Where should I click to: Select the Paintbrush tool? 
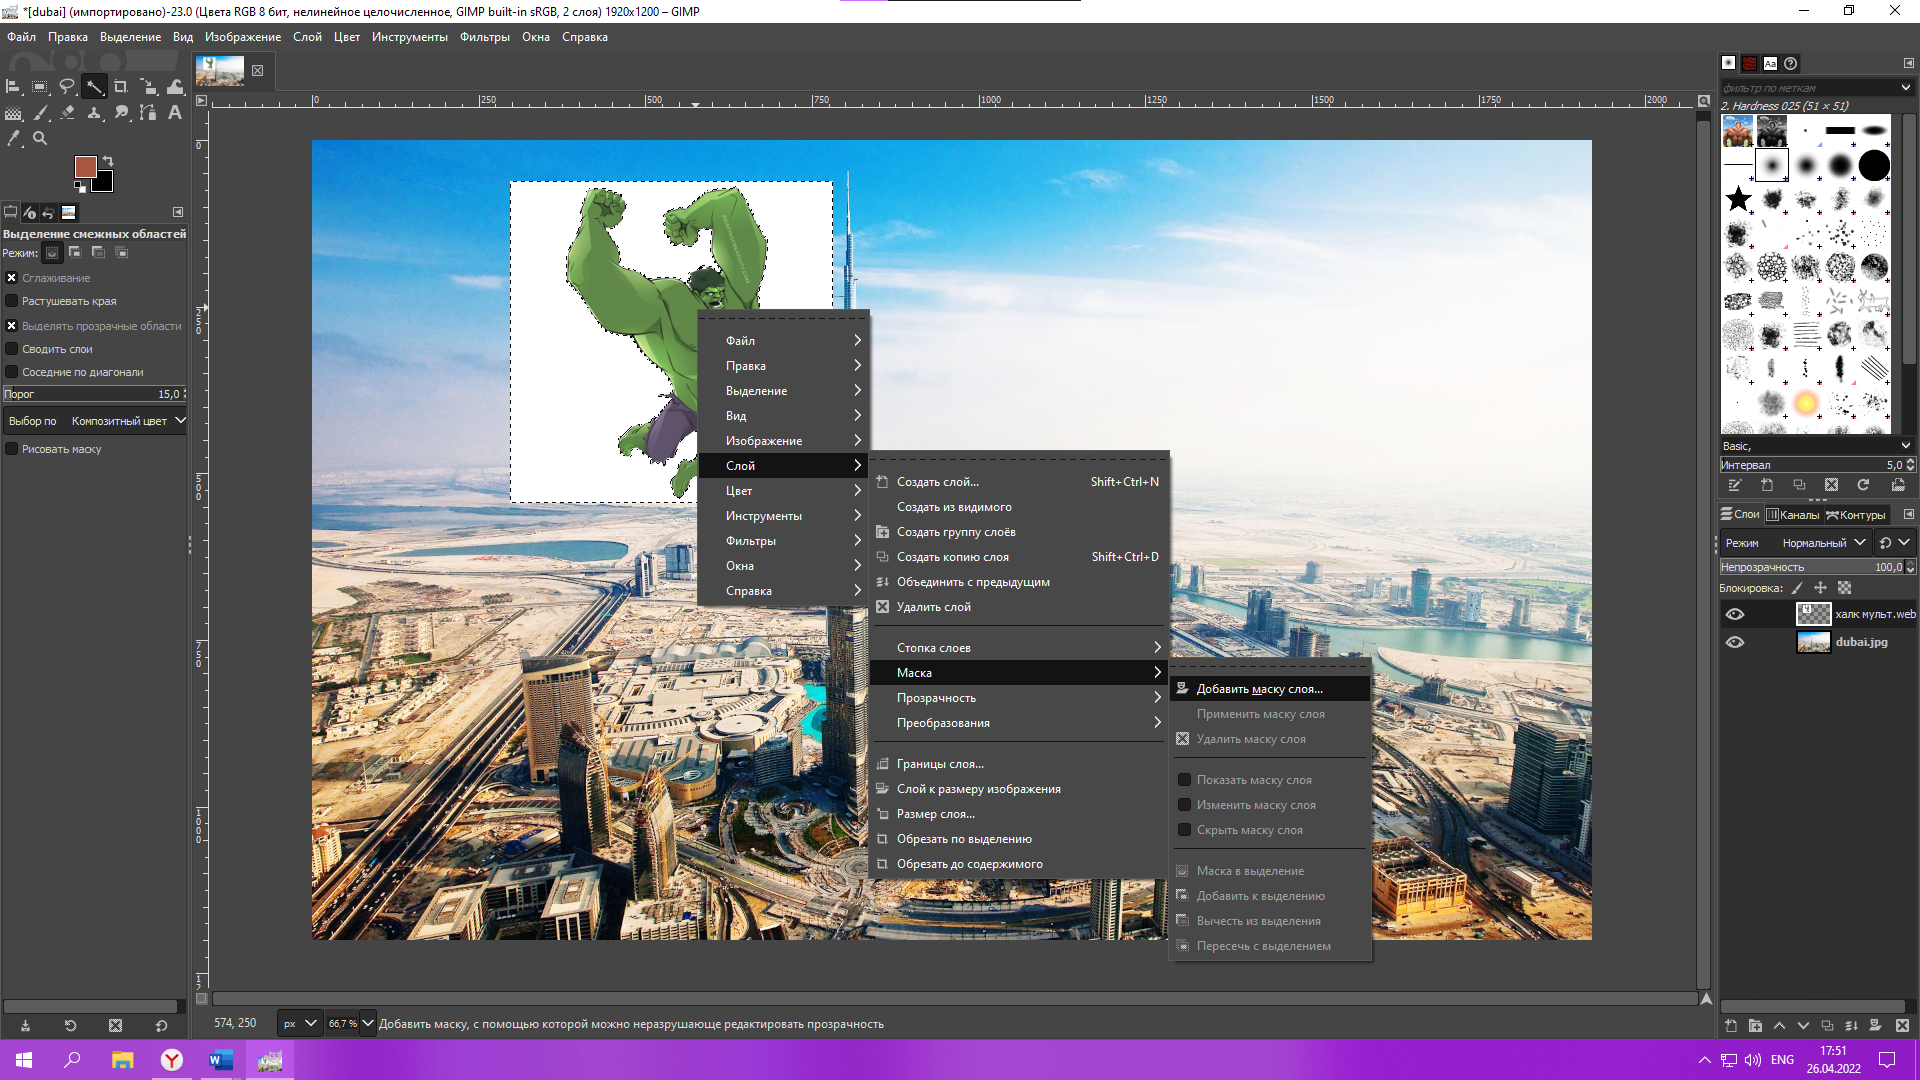coord(40,113)
